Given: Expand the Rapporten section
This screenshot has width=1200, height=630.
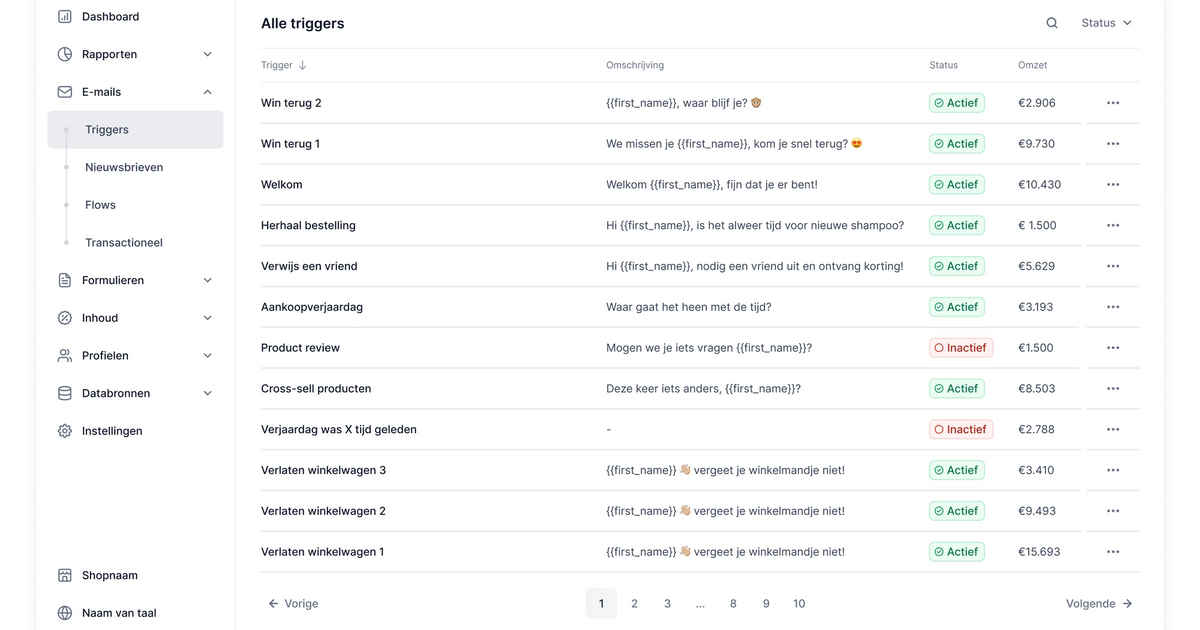Looking at the screenshot, I should (207, 54).
